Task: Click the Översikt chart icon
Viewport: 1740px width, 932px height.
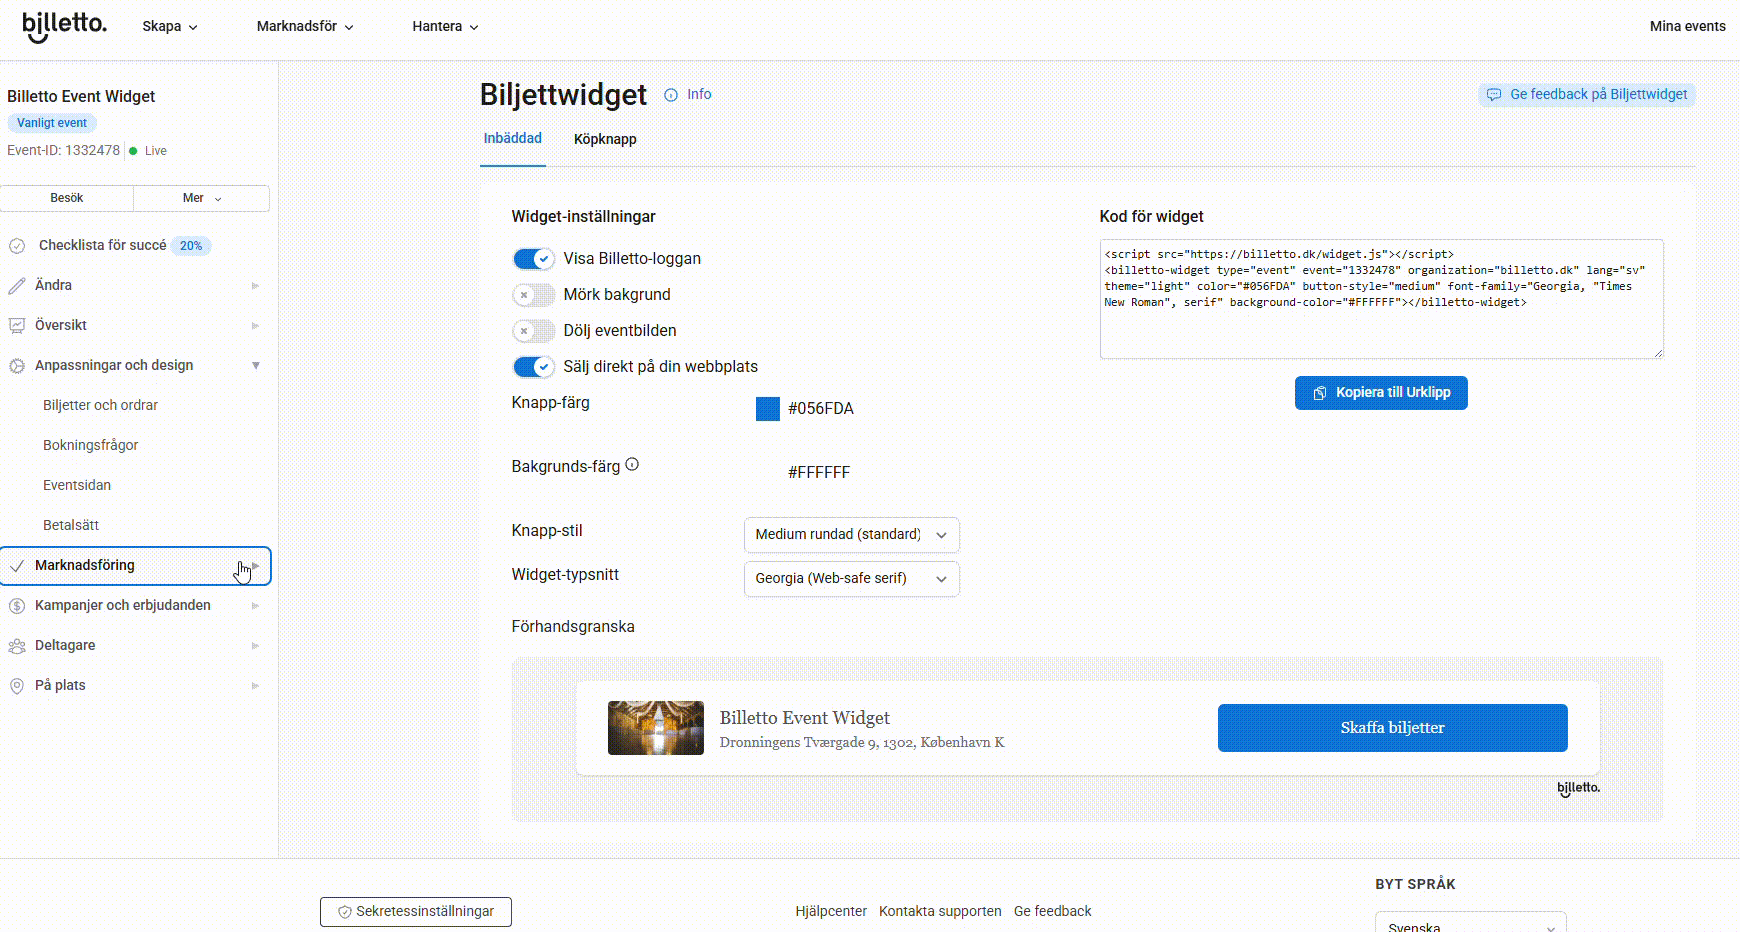Action: coord(17,326)
